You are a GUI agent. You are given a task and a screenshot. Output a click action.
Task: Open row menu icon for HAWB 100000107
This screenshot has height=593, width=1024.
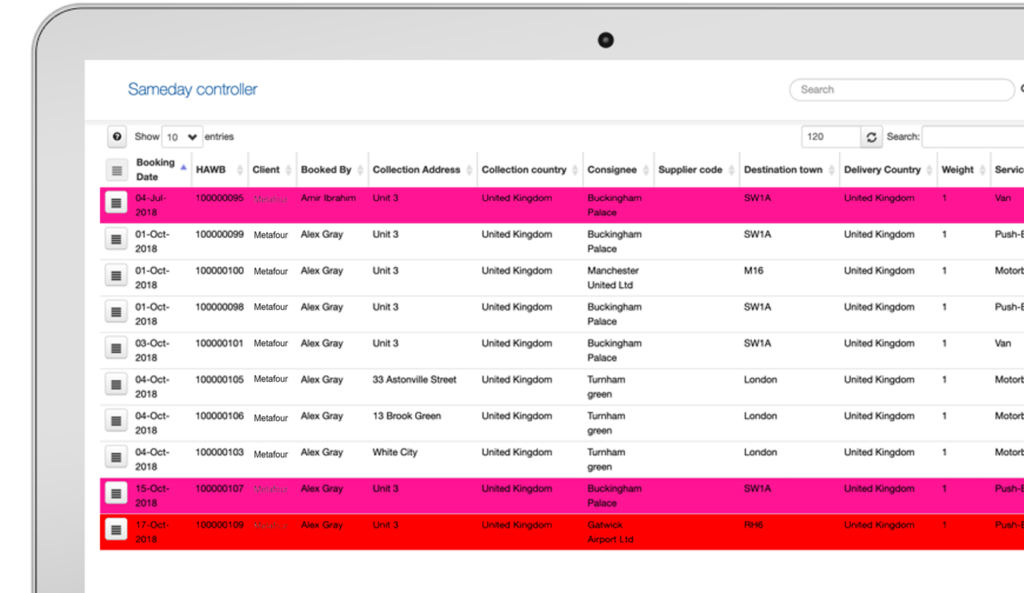point(116,494)
